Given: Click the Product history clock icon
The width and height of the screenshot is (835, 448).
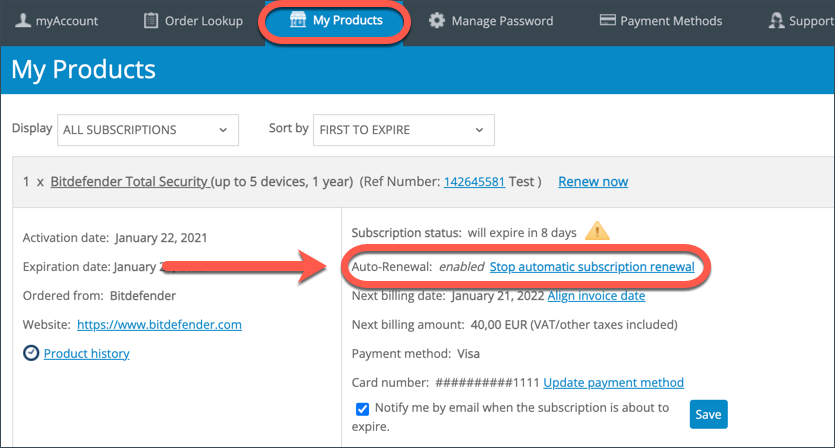Looking at the screenshot, I should (x=31, y=353).
